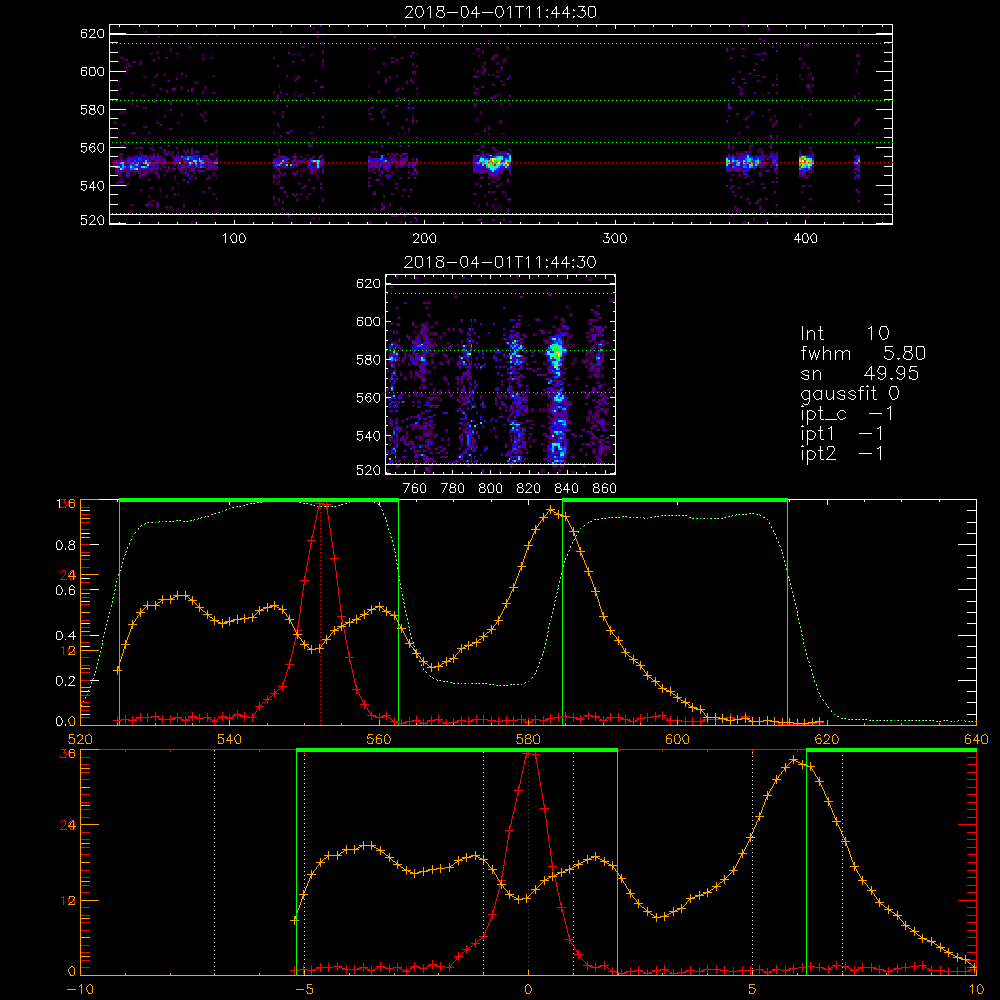Click y-axis label 600 of the top spectrogram
This screenshot has width=1000, height=1000.
(92, 71)
